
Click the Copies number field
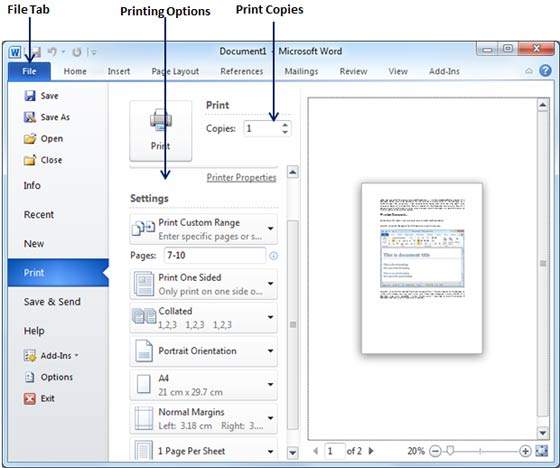coord(262,129)
